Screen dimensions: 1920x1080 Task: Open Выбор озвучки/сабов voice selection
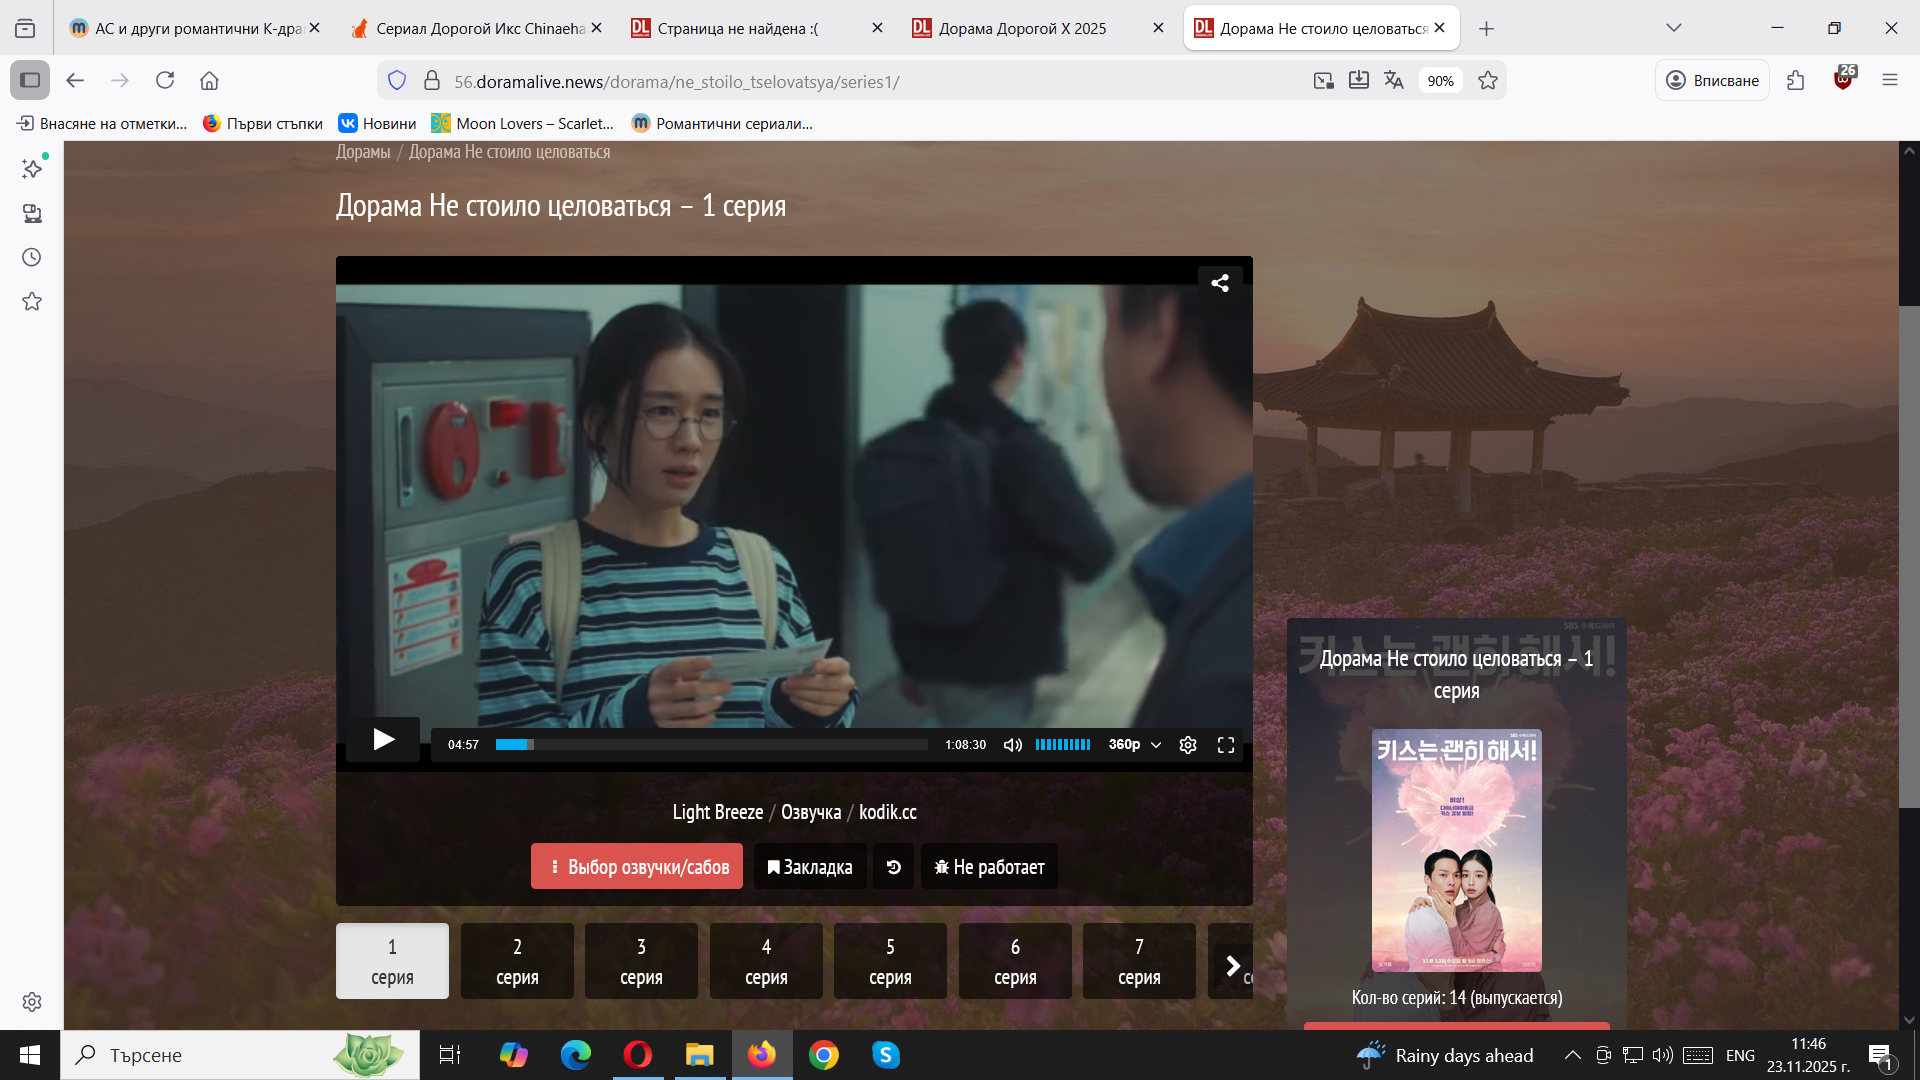tap(637, 867)
